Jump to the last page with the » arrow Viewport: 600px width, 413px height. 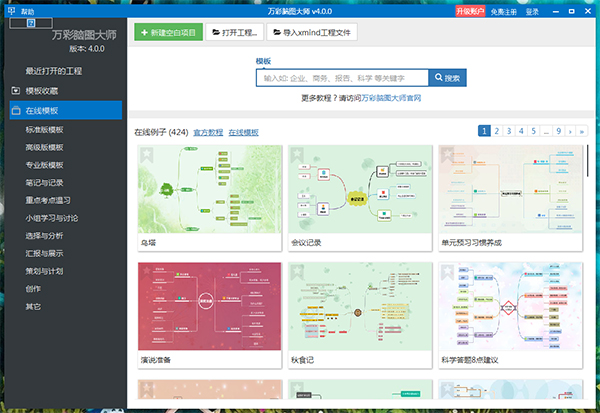[583, 131]
